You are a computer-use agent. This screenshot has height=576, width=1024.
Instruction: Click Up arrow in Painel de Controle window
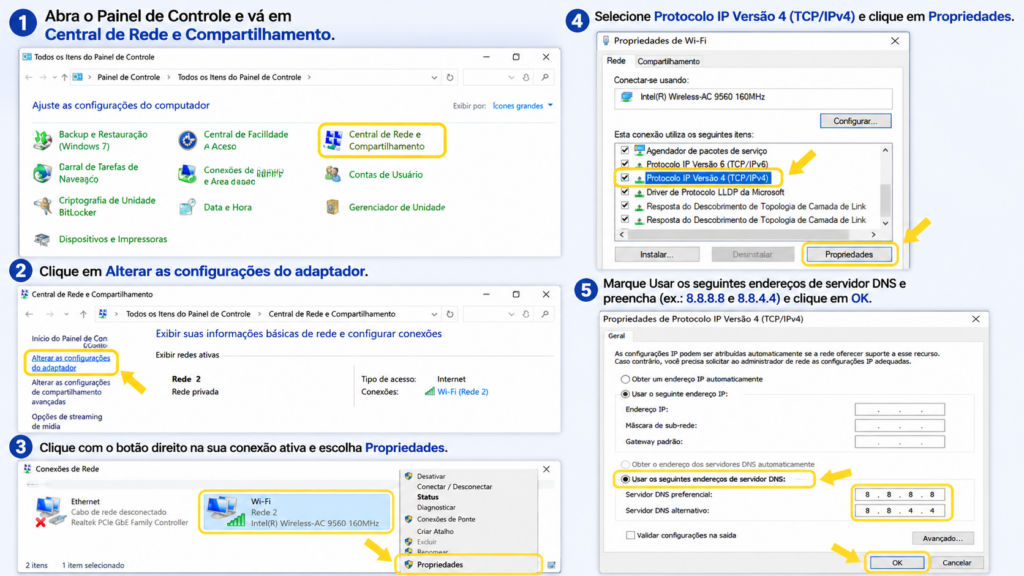(64, 77)
